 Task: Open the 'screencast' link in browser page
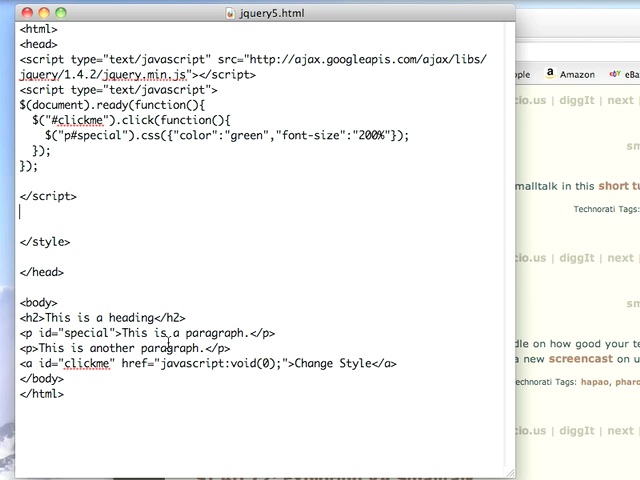pos(581,359)
